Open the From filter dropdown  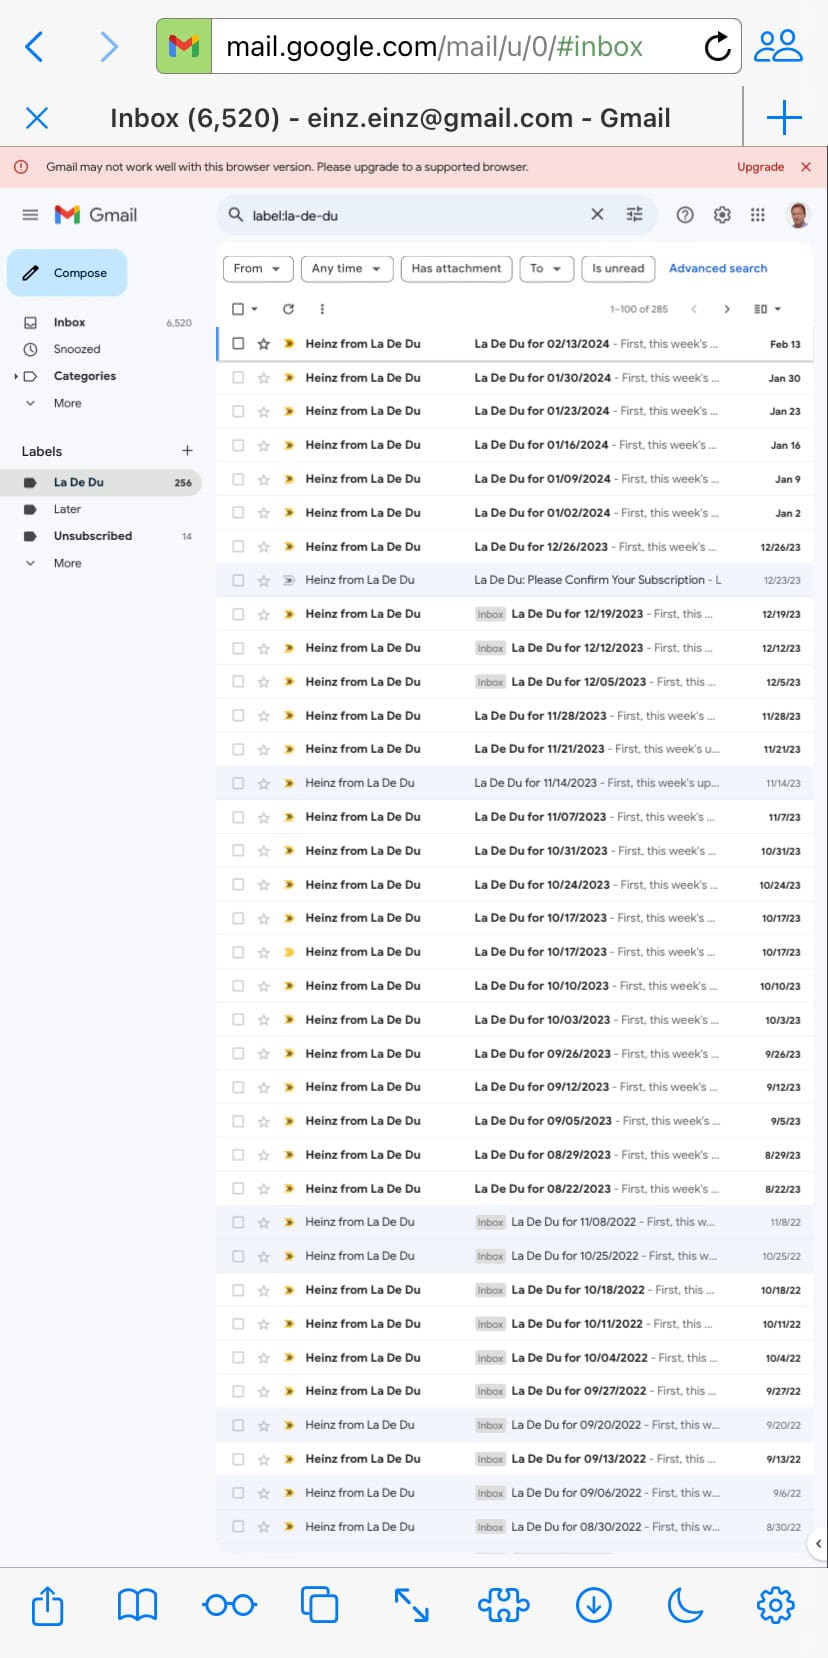[257, 268]
